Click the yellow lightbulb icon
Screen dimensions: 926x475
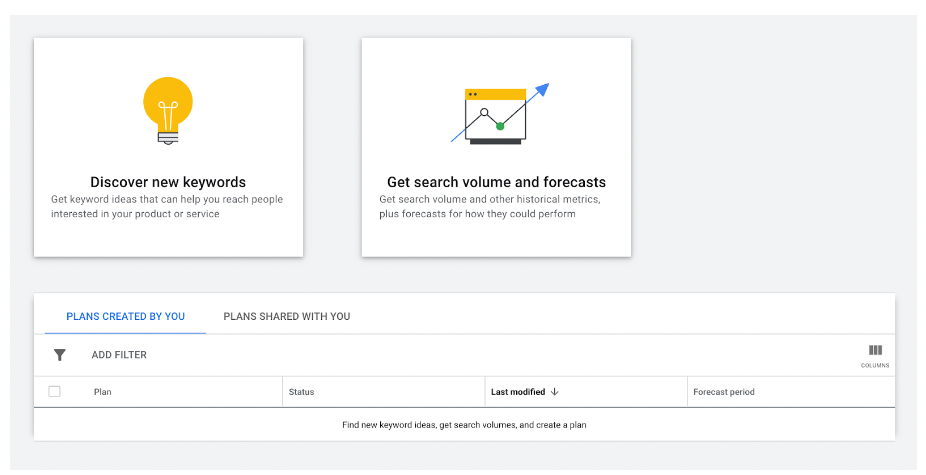pyautogui.click(x=168, y=110)
